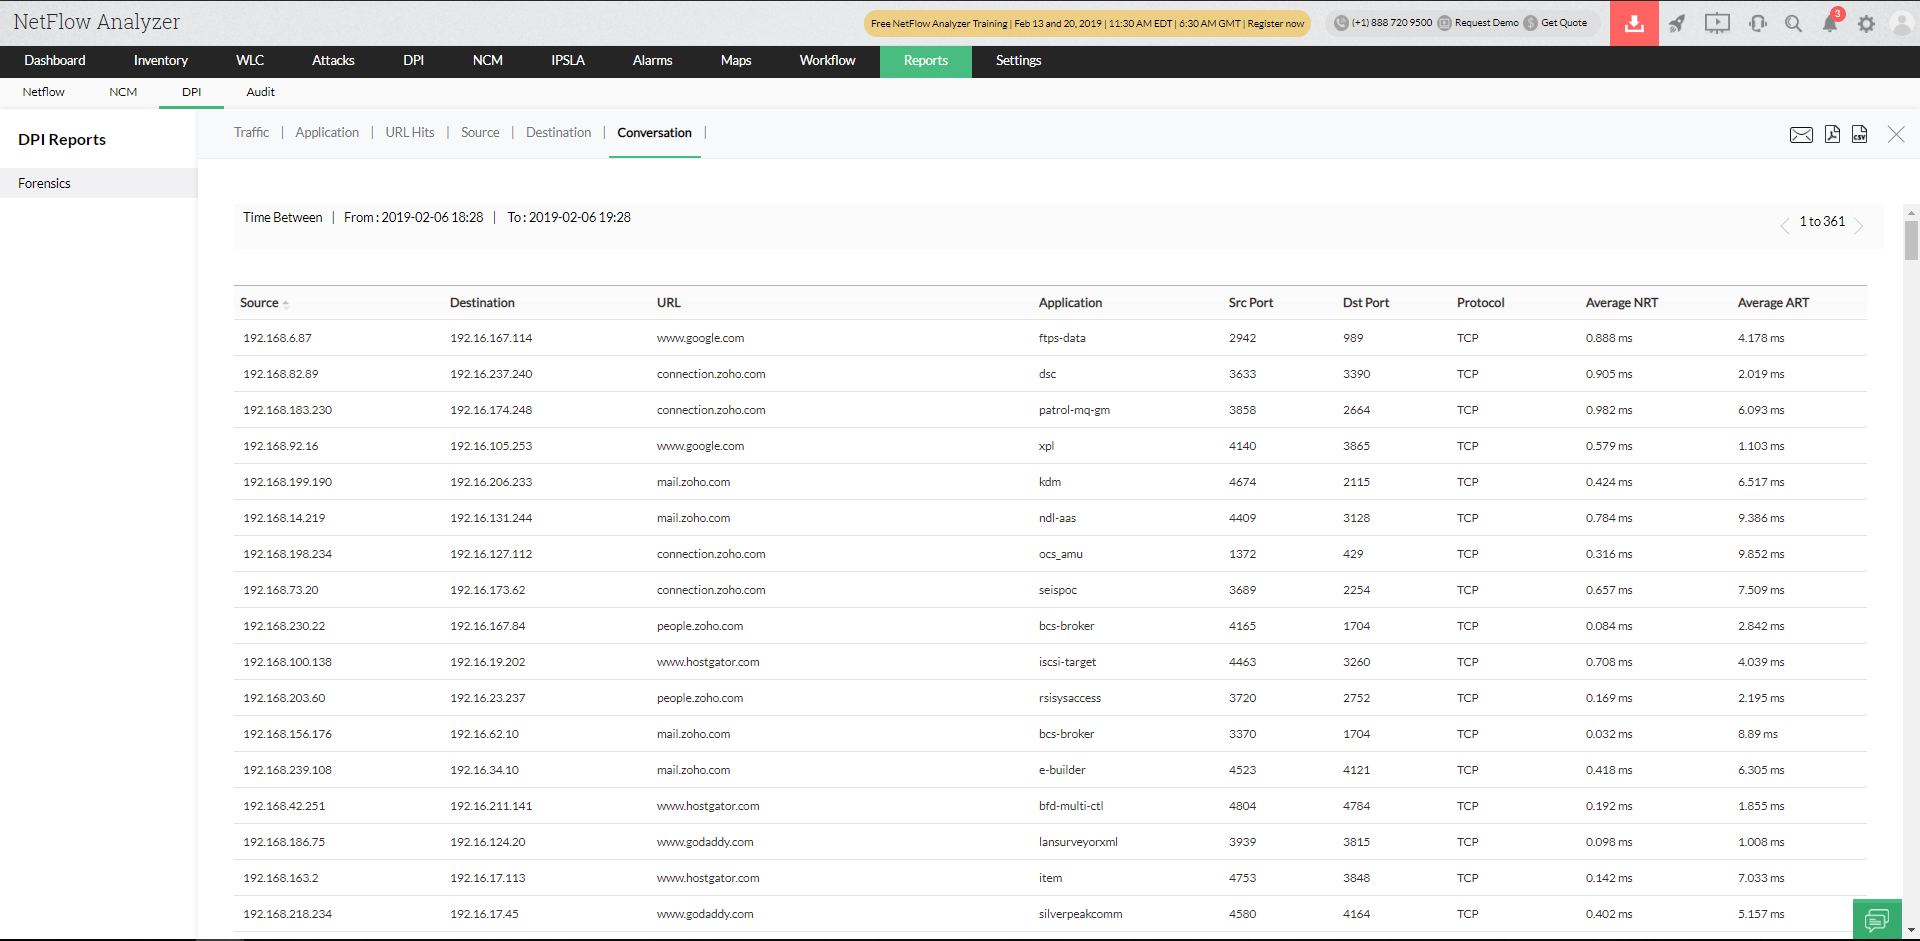The height and width of the screenshot is (941, 1920).
Task: Open the IPSLA menu
Action: (568, 61)
